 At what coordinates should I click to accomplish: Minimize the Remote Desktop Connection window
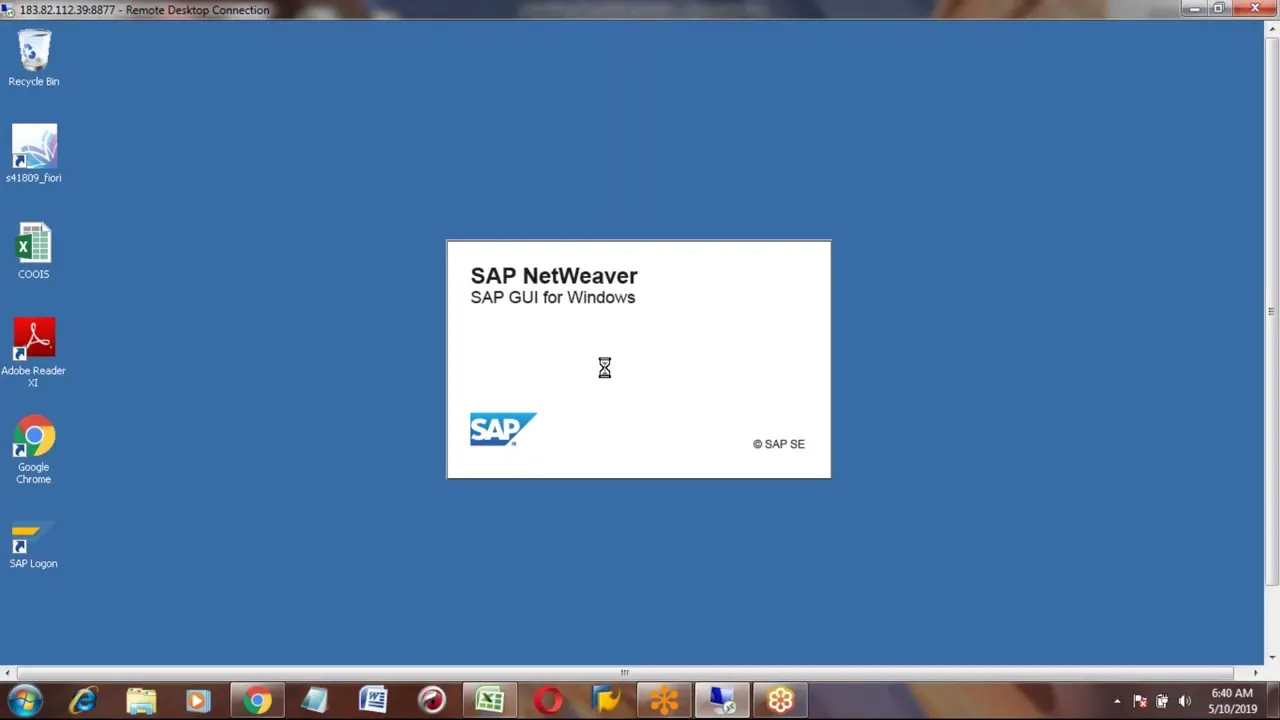tap(1196, 8)
